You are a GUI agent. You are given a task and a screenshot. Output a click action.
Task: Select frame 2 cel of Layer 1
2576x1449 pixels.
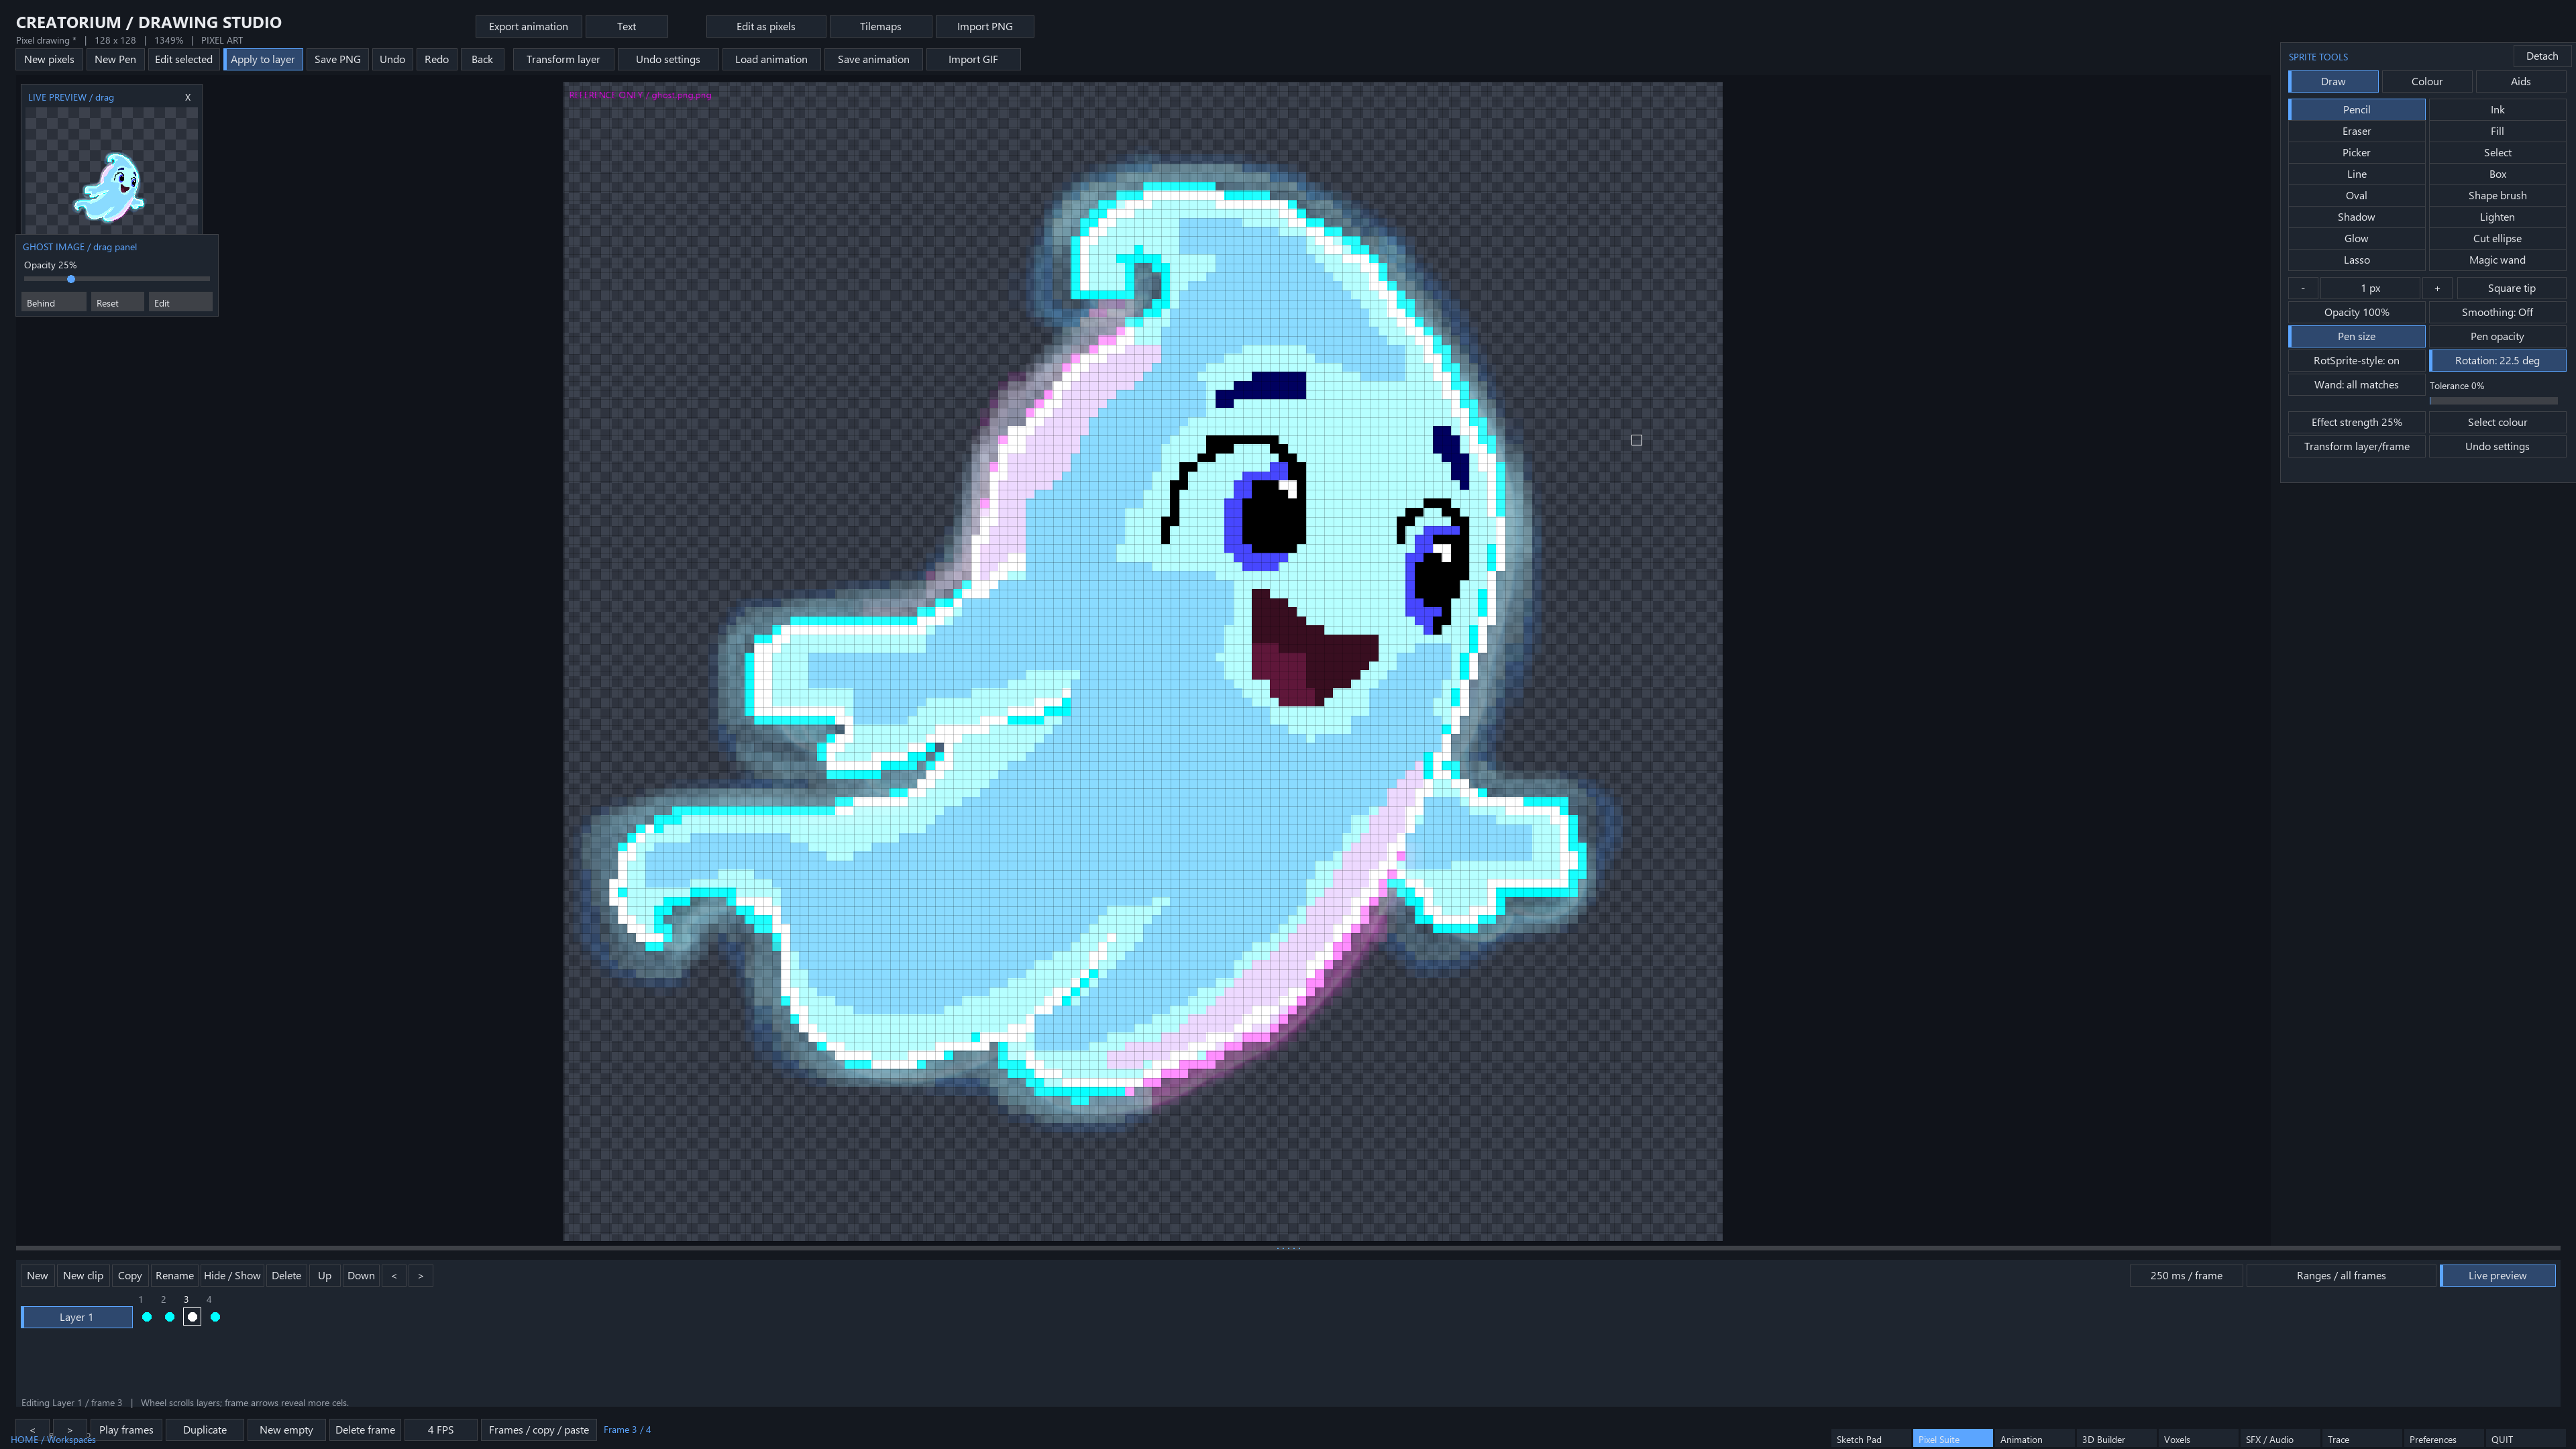coord(170,1317)
